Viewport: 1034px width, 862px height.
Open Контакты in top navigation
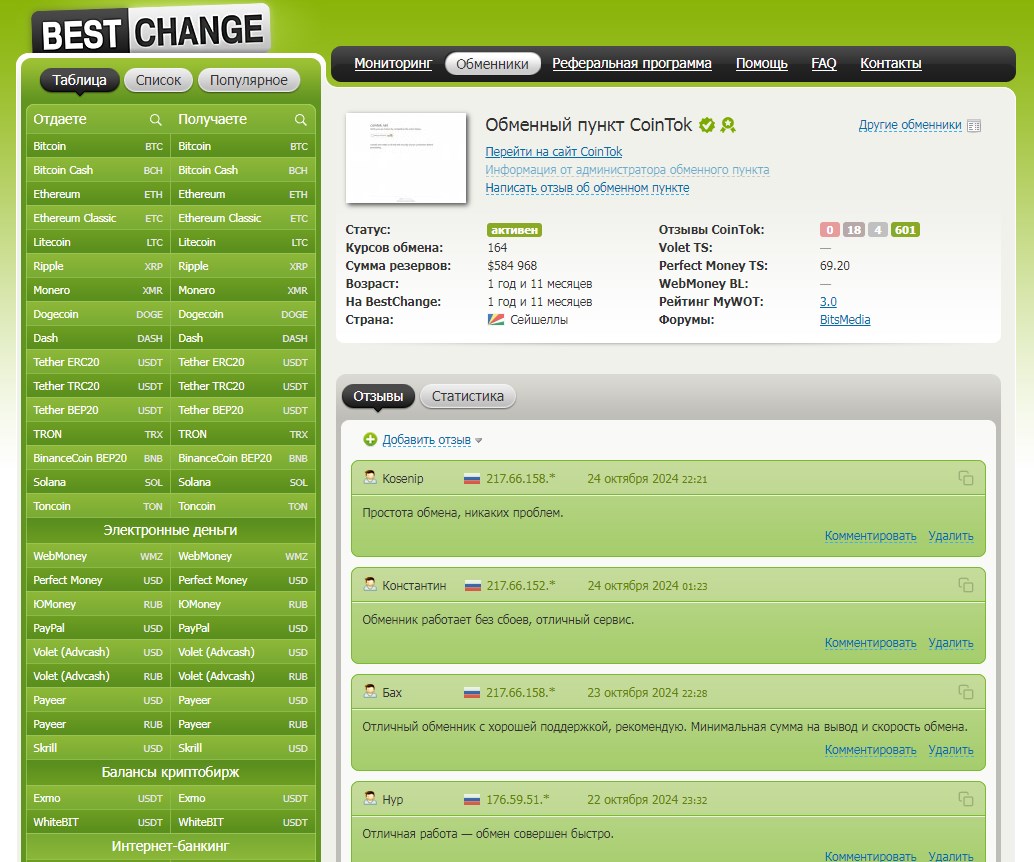(x=891, y=63)
